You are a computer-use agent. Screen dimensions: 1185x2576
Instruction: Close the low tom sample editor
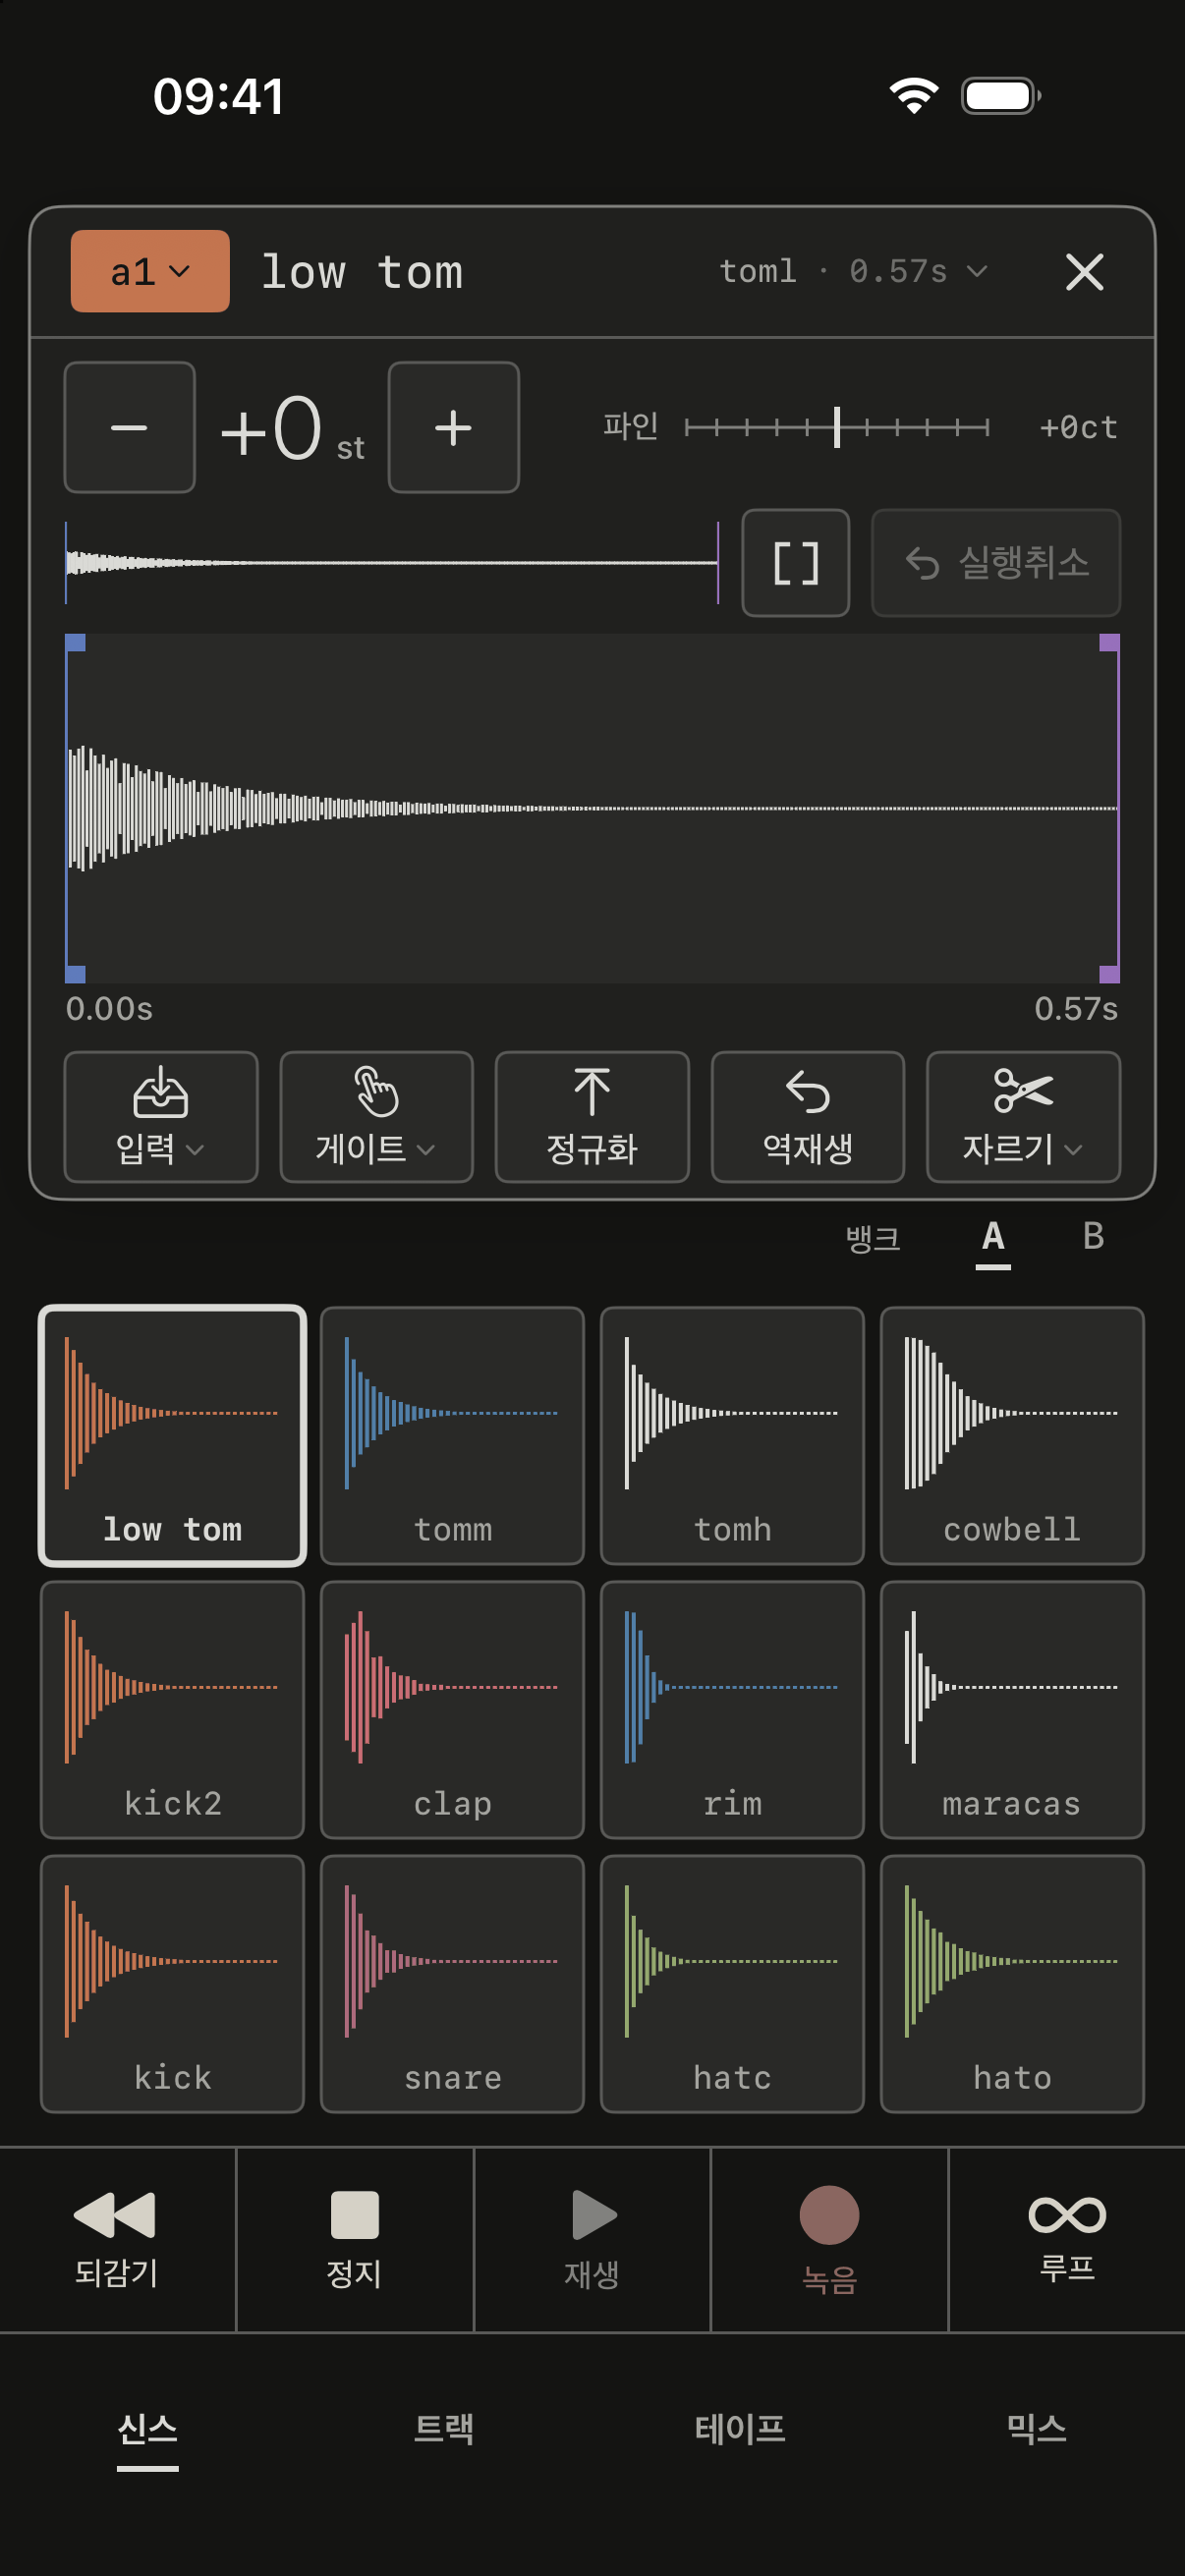coord(1084,272)
